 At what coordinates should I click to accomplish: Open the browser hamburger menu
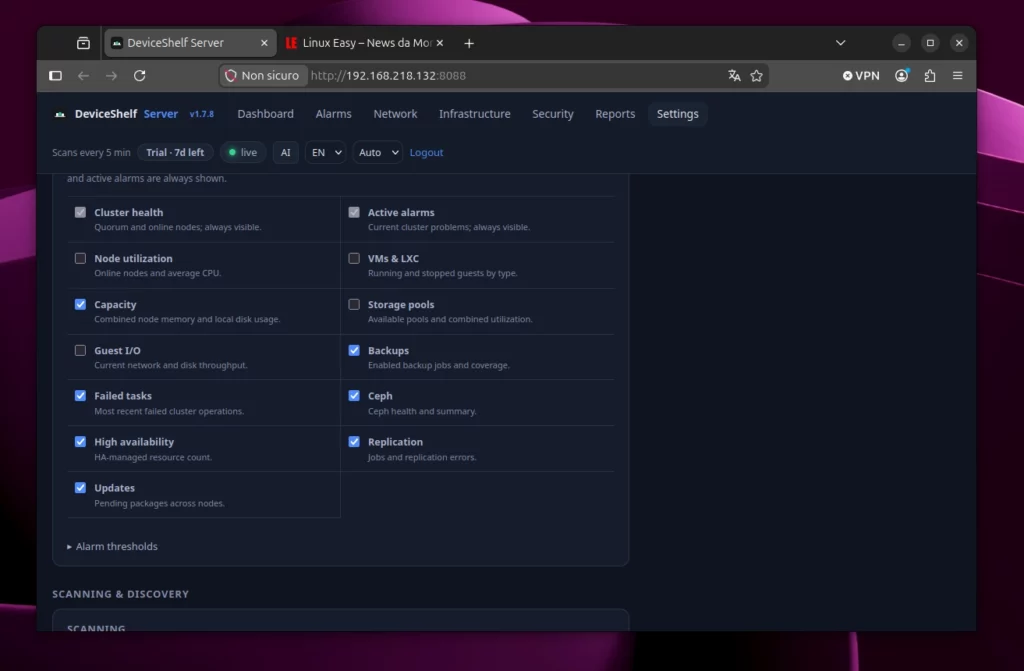click(x=957, y=76)
